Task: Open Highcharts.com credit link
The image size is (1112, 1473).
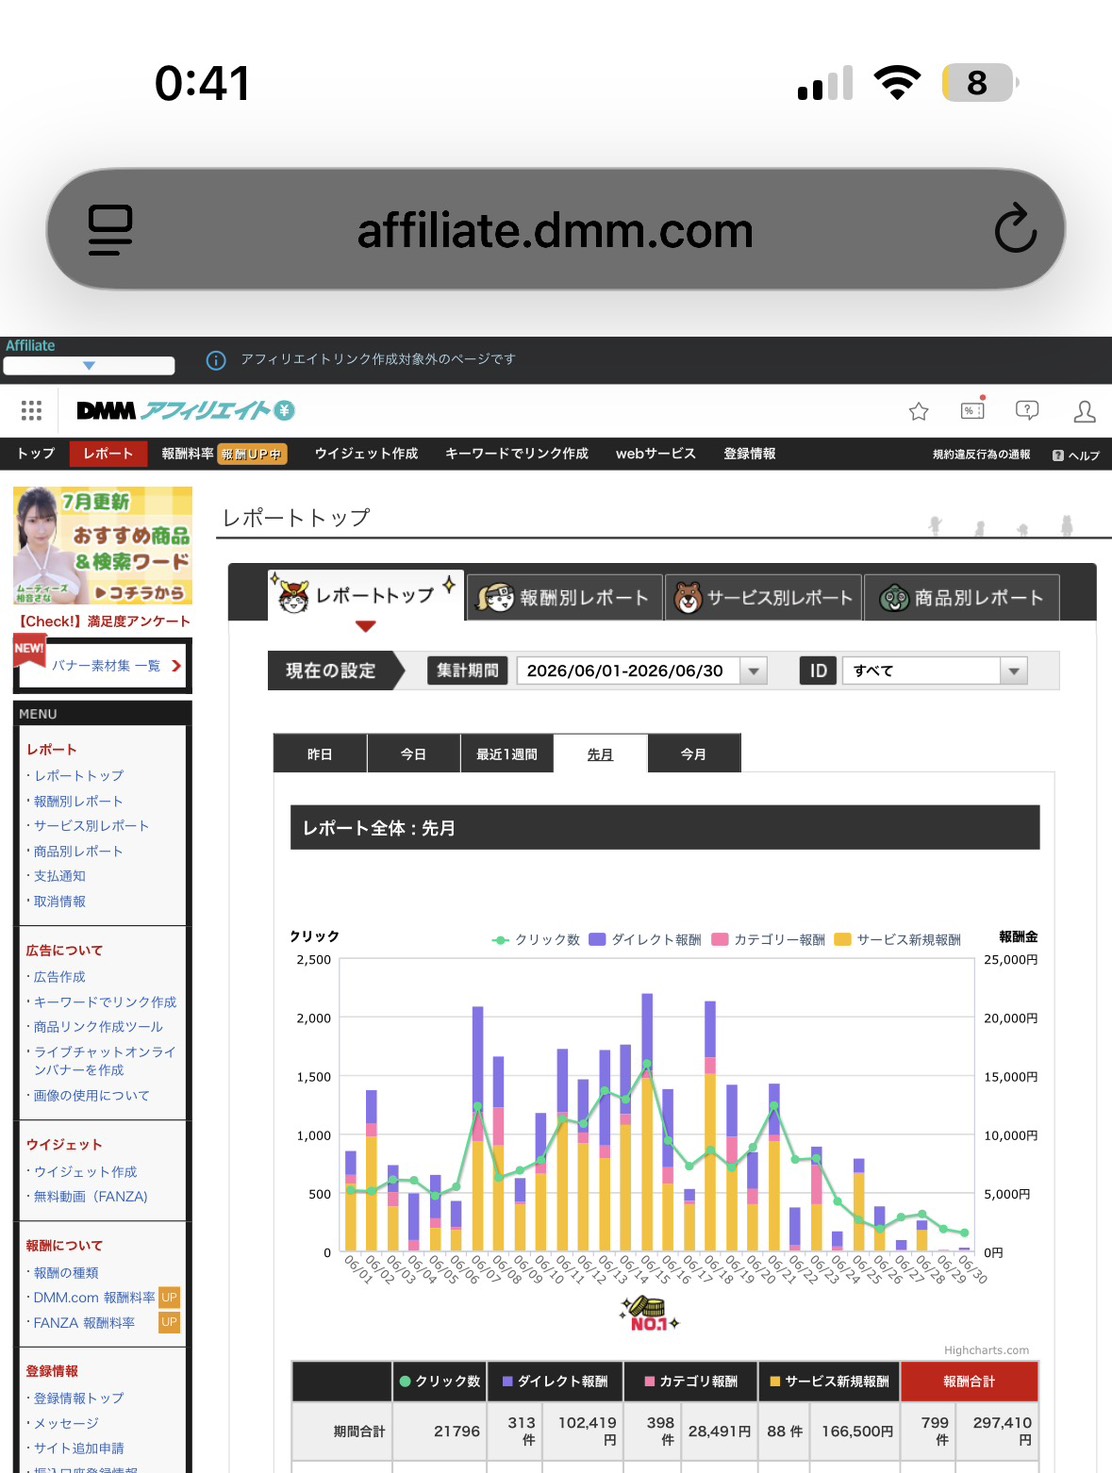Action: (x=986, y=1350)
